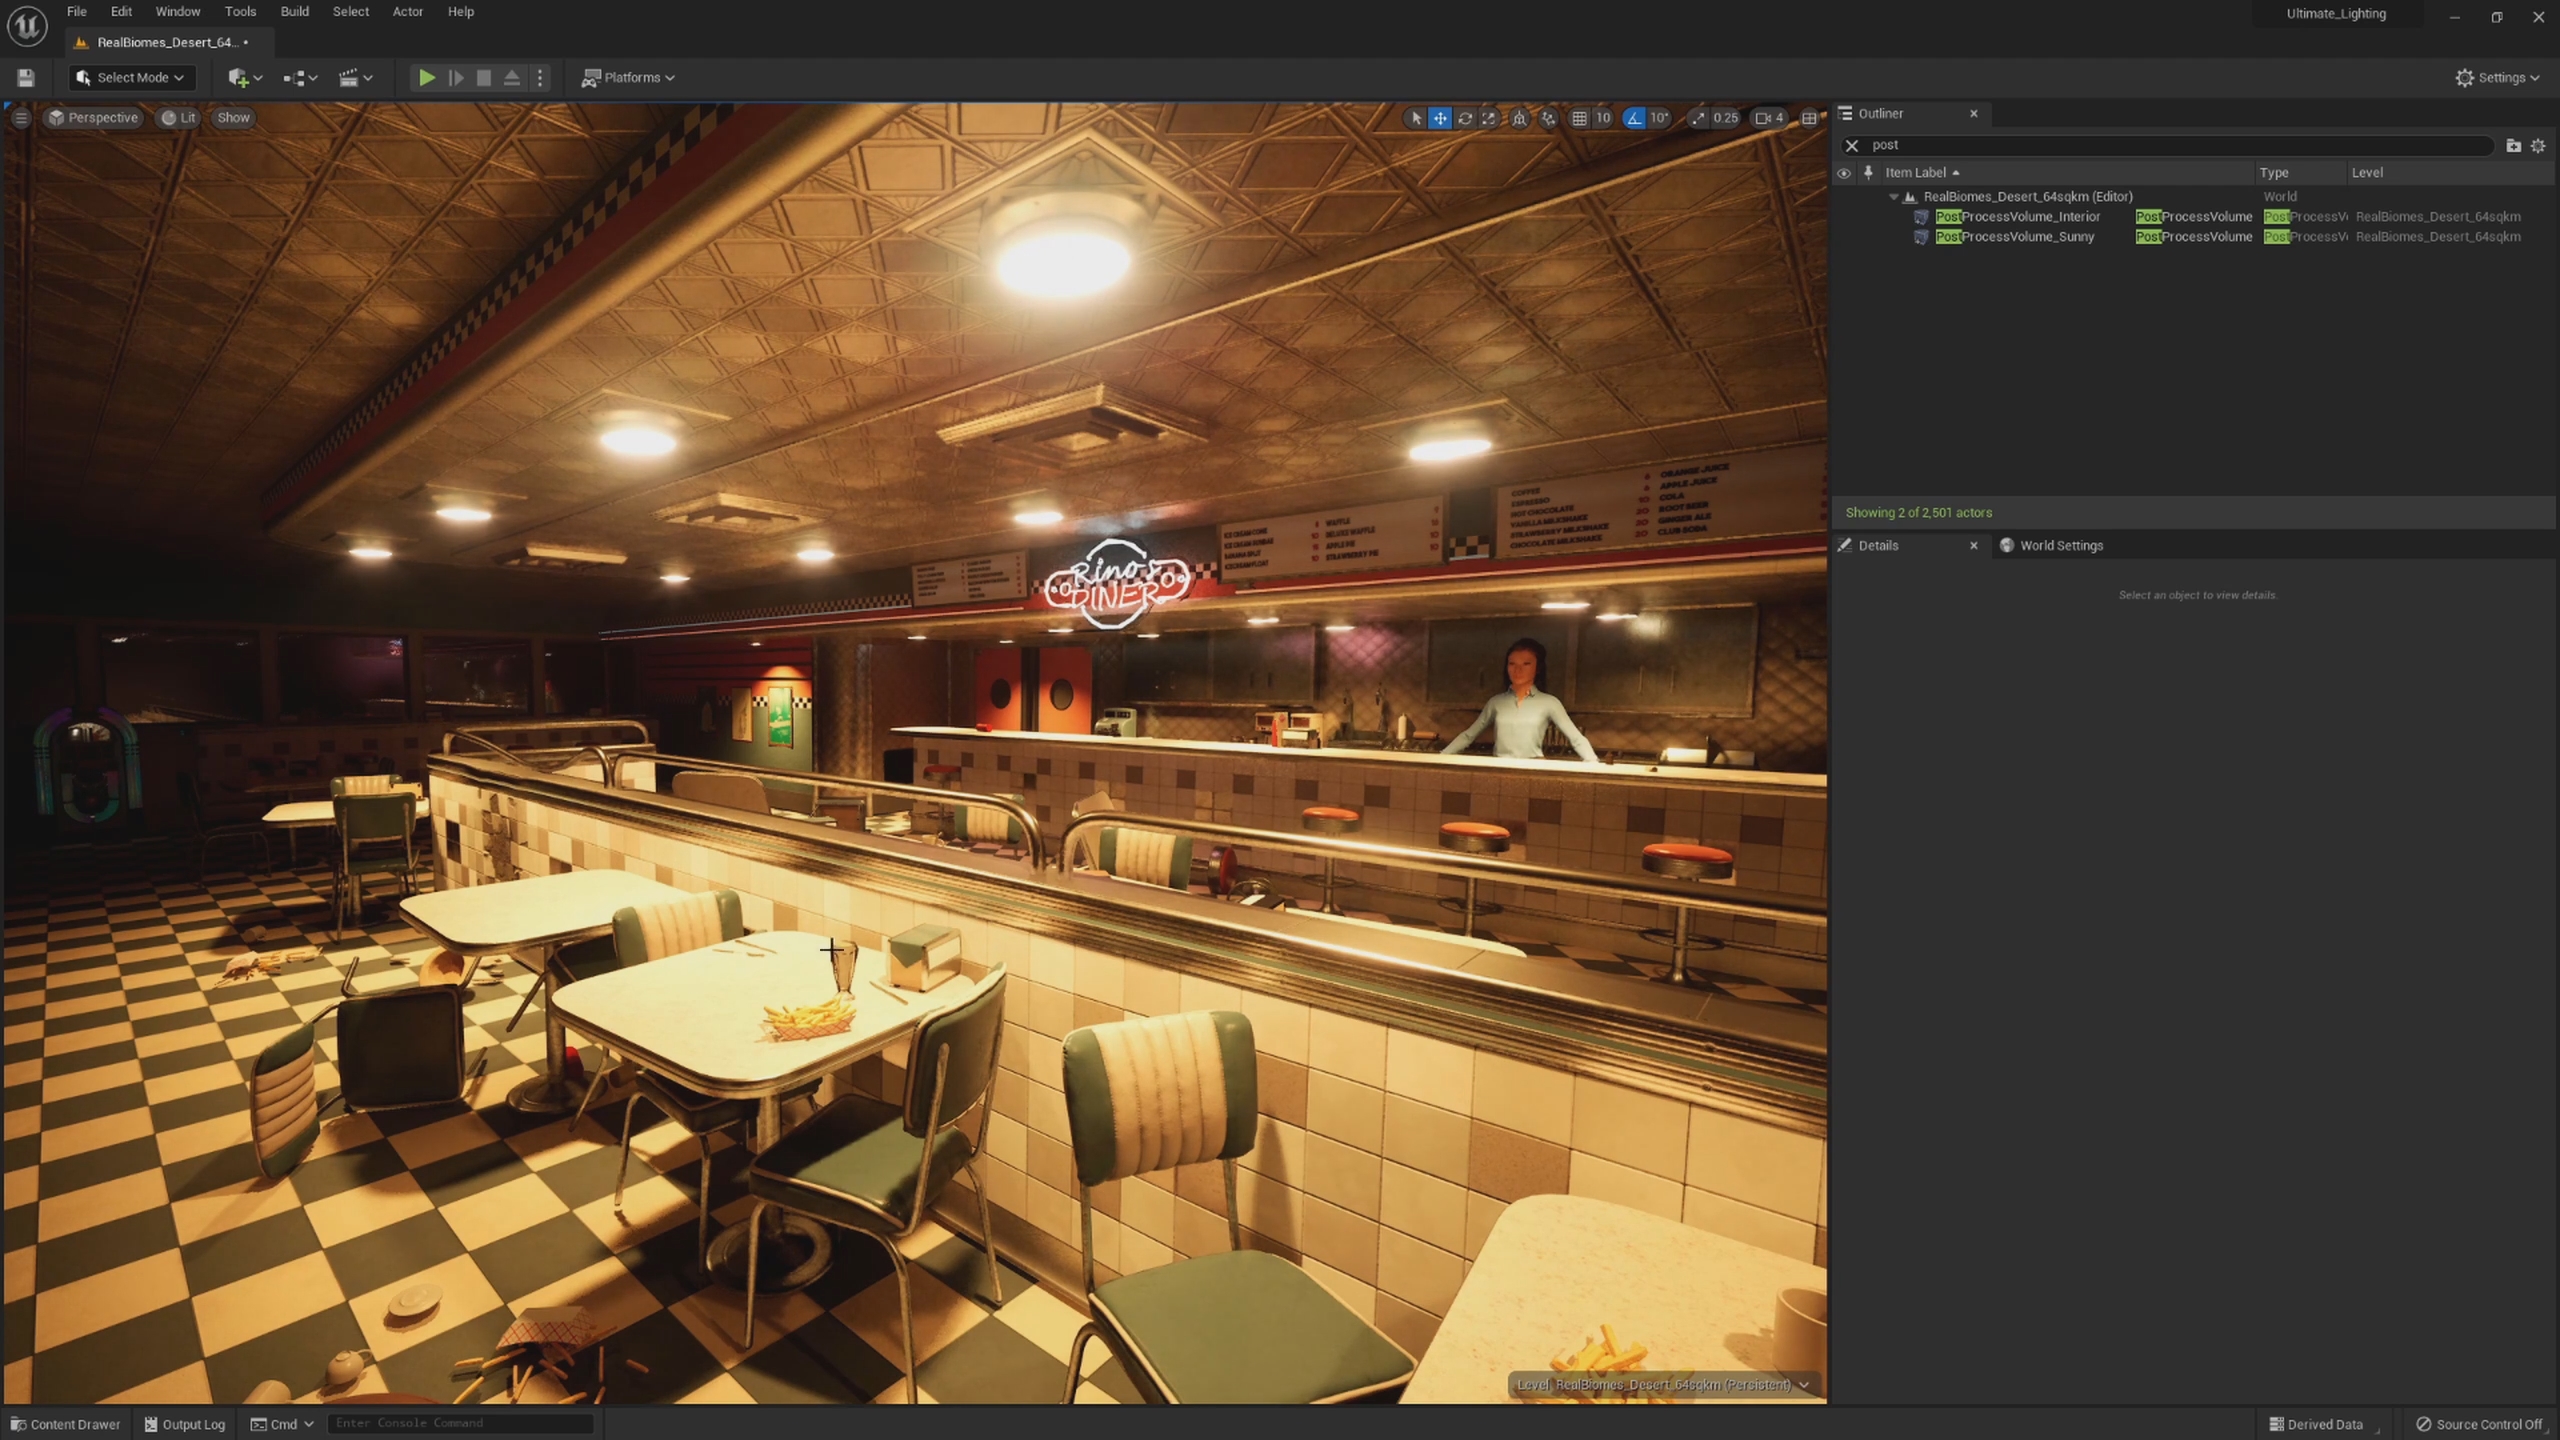Open the Content Drawer

(x=65, y=1424)
